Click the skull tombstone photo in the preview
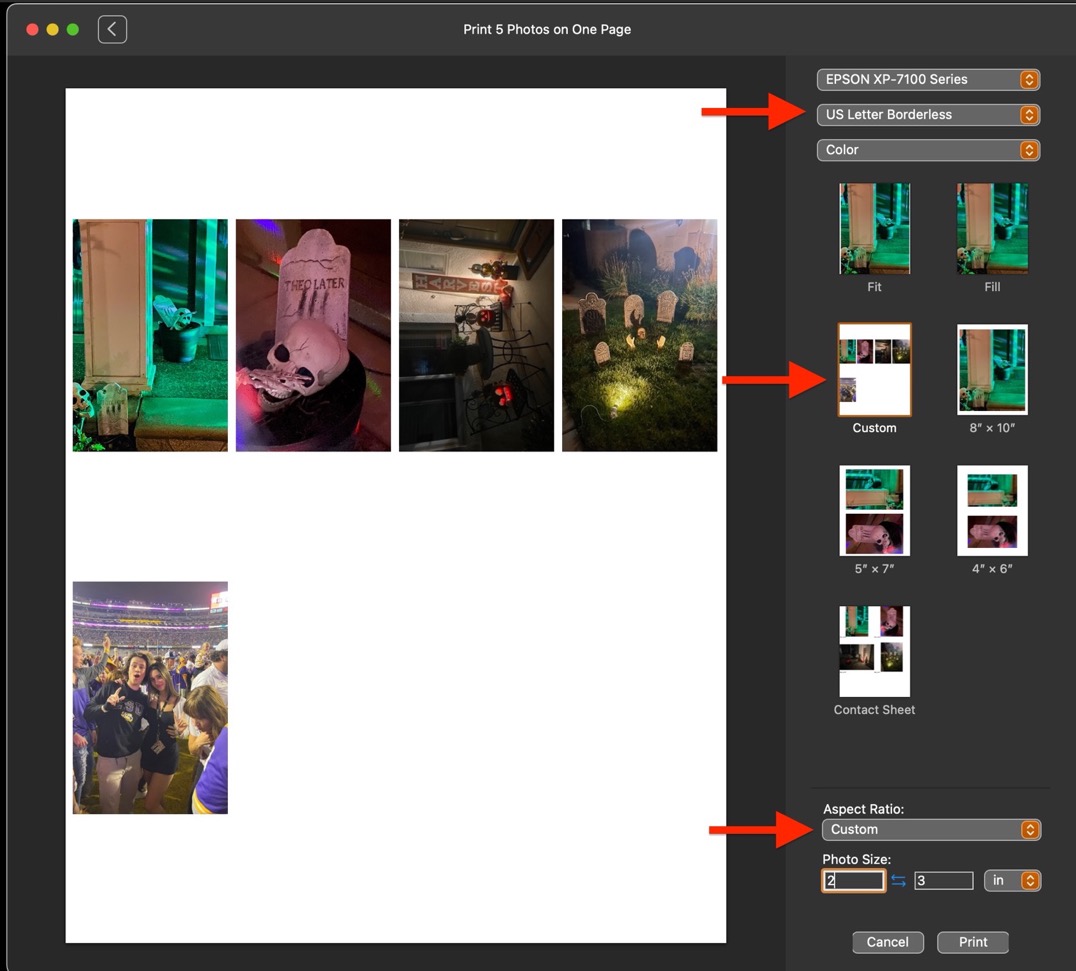Image resolution: width=1076 pixels, height=971 pixels. click(313, 334)
